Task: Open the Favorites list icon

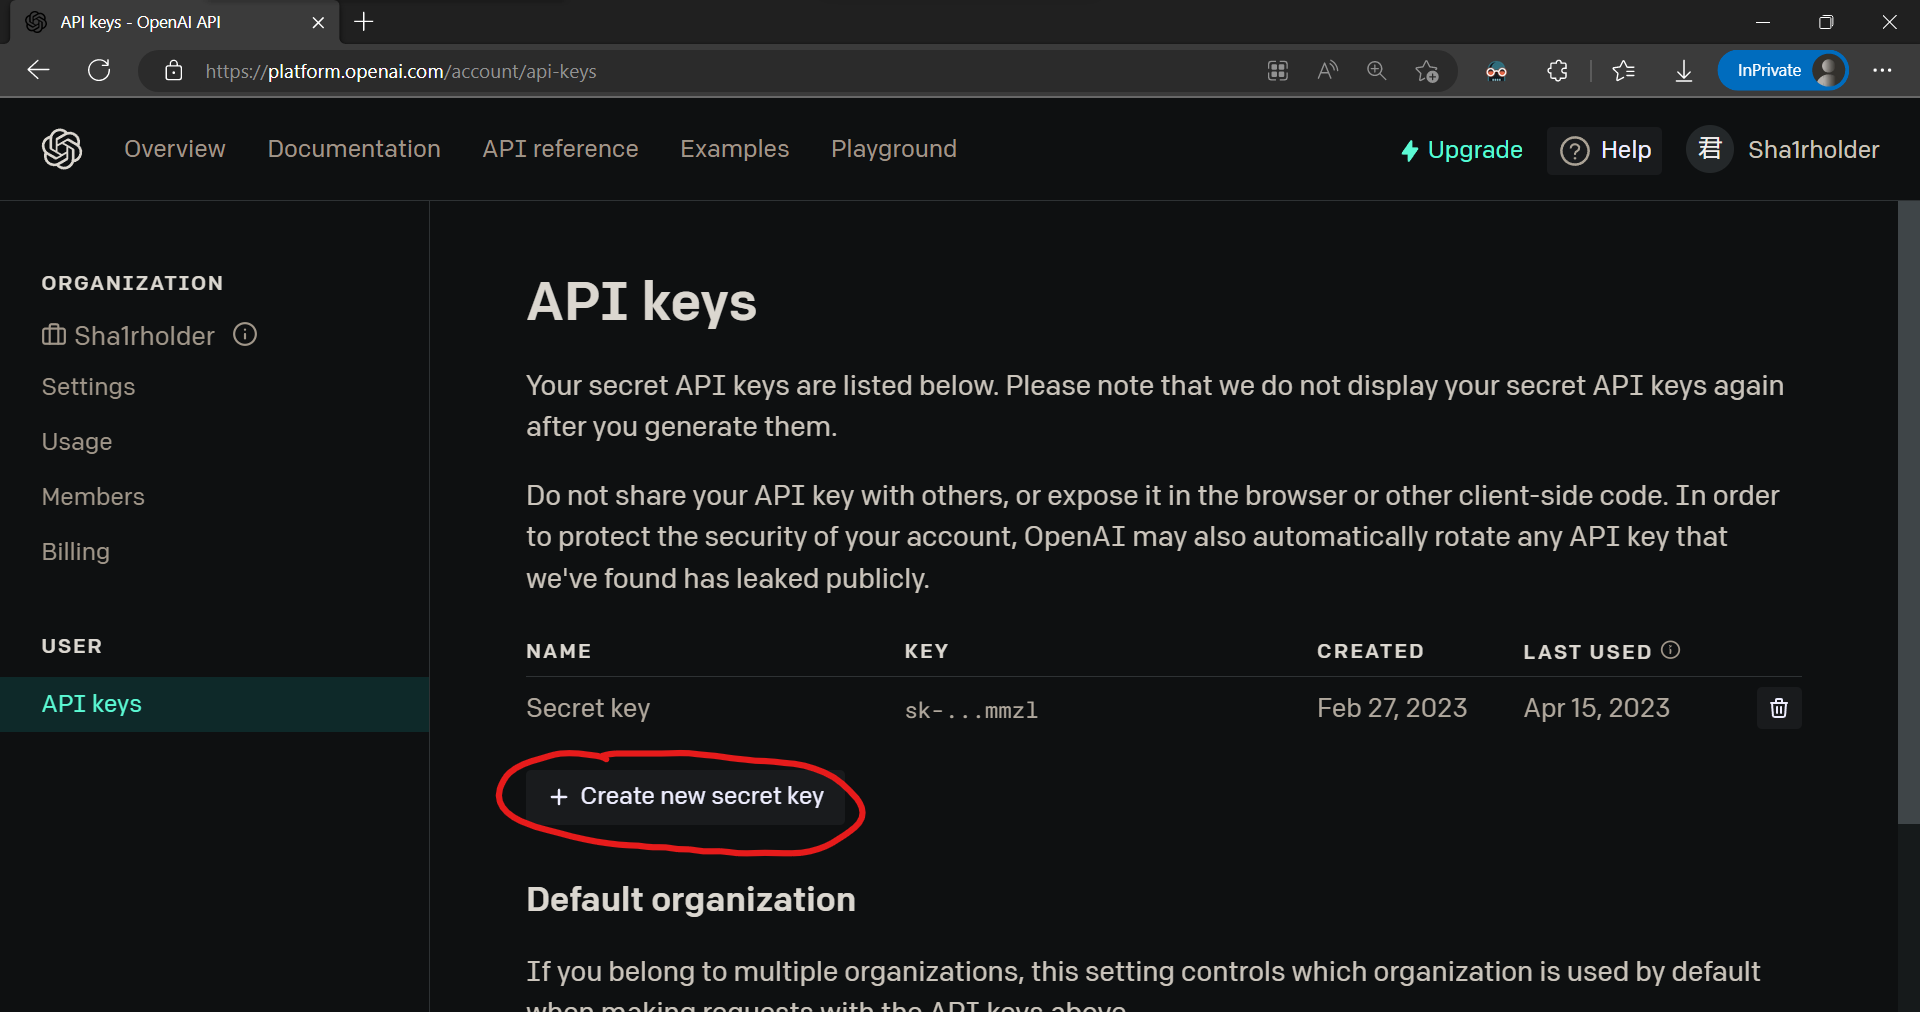Action: tap(1624, 71)
